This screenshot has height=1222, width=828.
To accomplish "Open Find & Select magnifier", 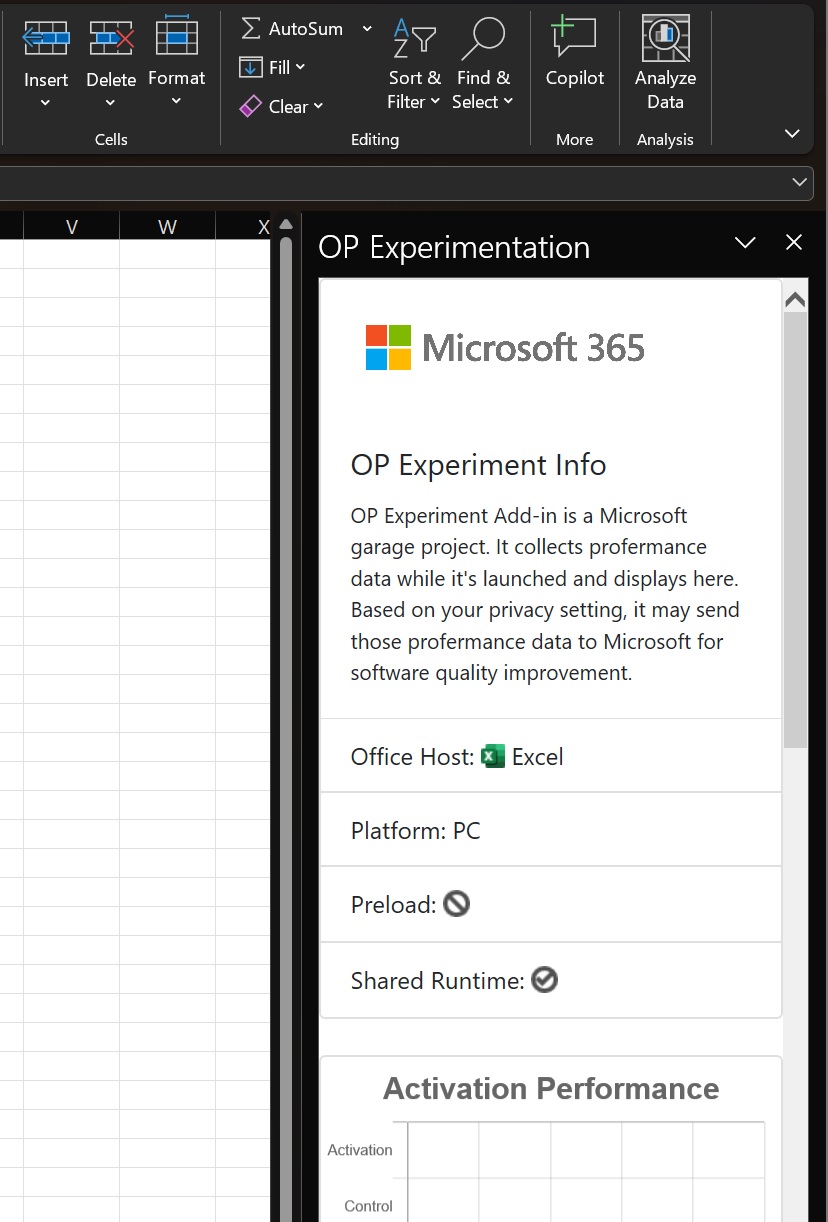I will (482, 39).
